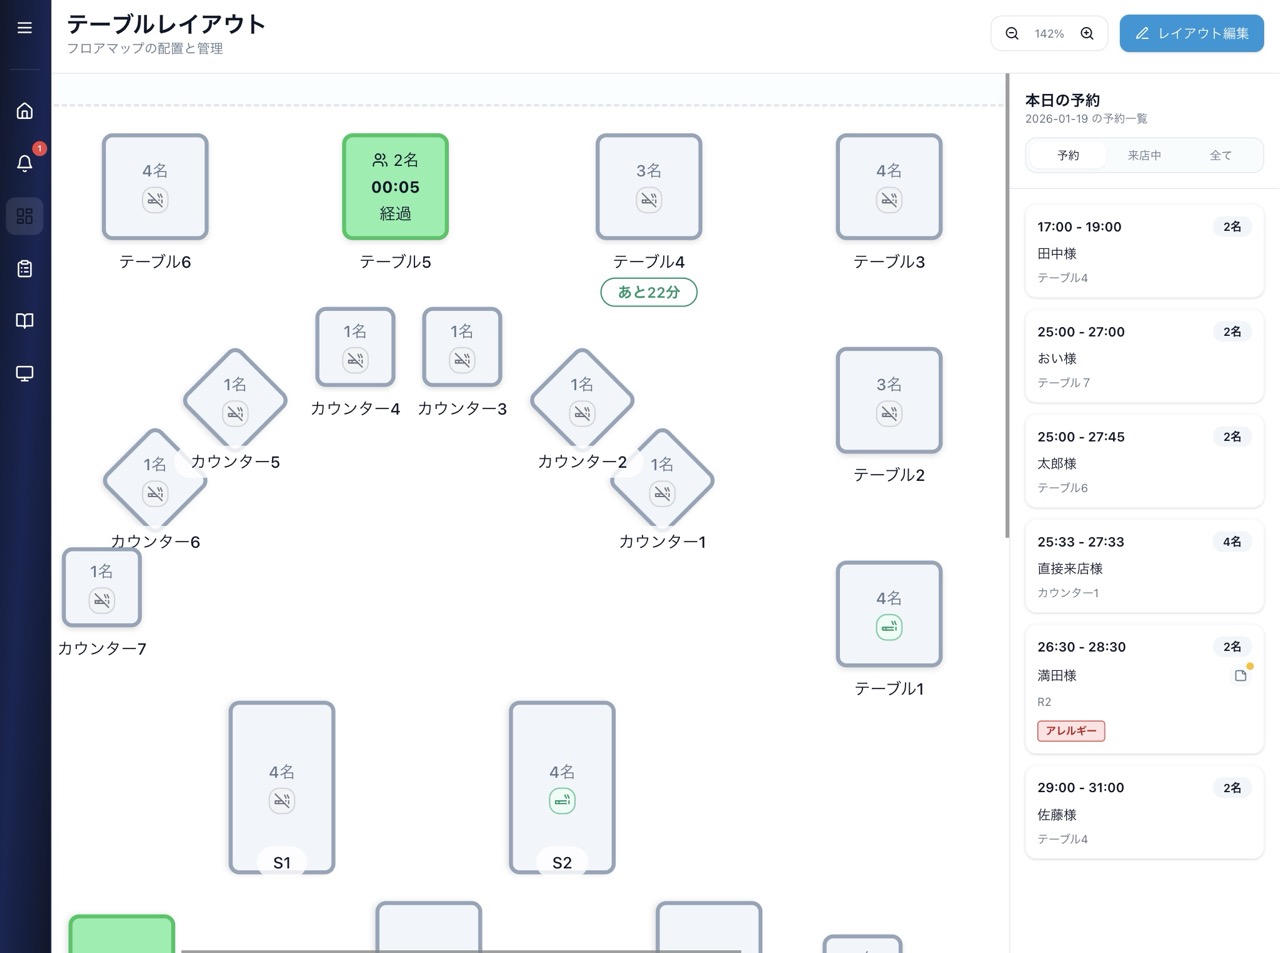Open the home icon in the sidebar
The image size is (1280, 953).
click(24, 110)
